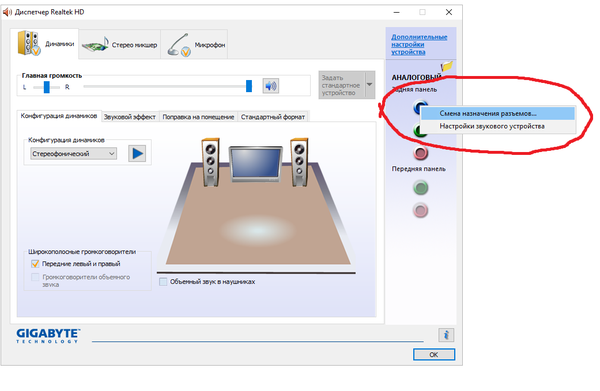Open the Звуковой эффект tab
This screenshot has width=600, height=391.
[x=130, y=117]
